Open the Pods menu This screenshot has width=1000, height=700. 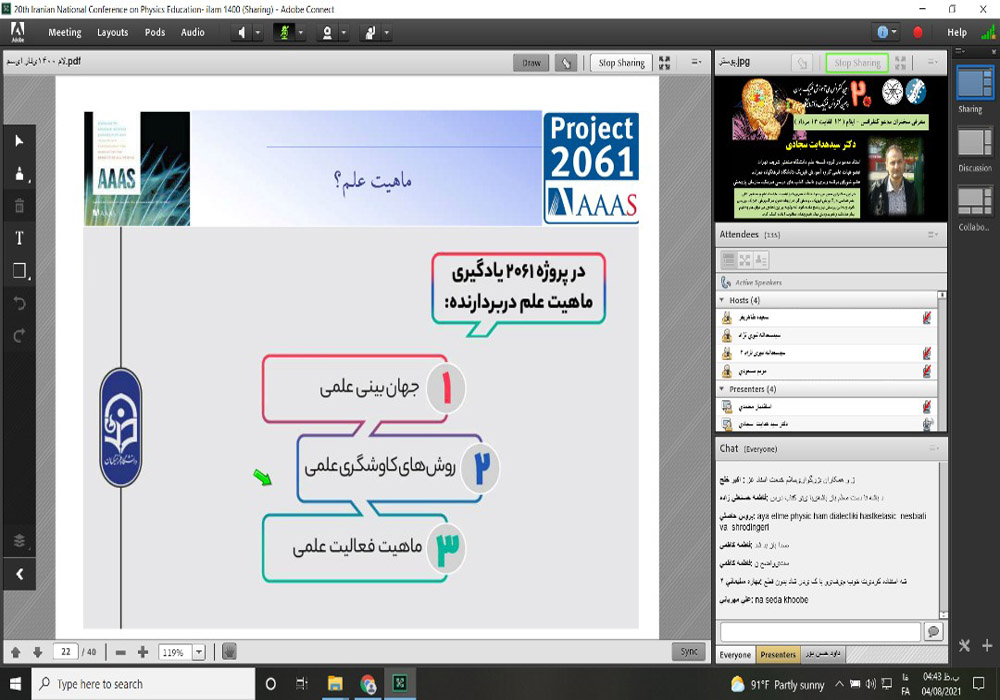(154, 32)
